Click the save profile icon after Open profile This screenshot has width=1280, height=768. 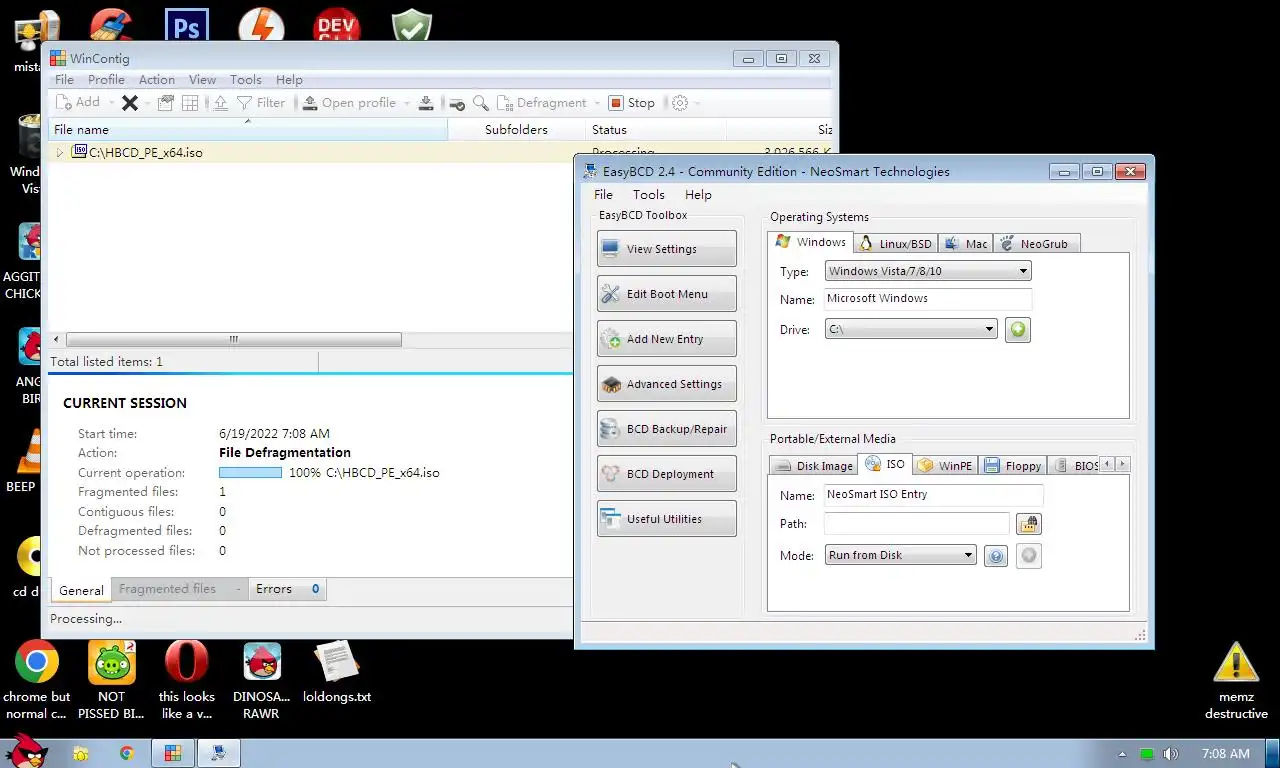coord(426,103)
